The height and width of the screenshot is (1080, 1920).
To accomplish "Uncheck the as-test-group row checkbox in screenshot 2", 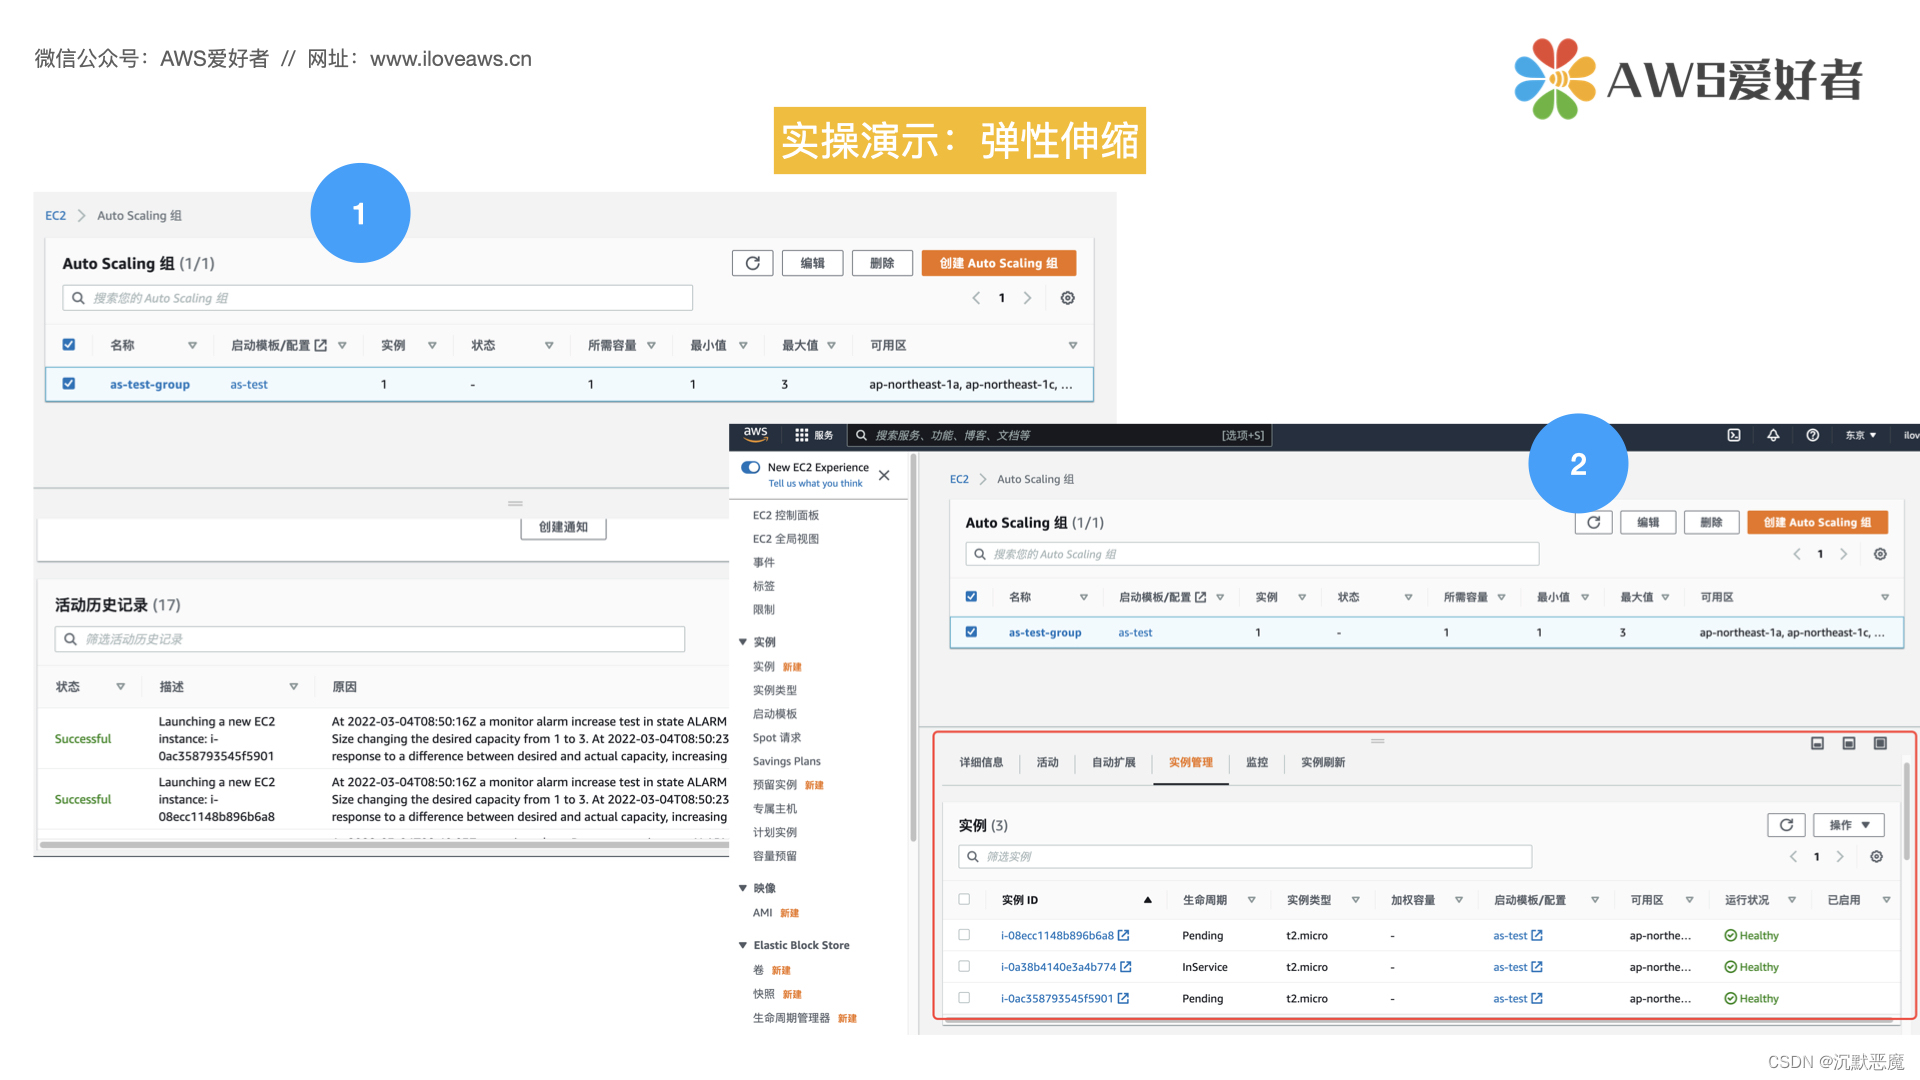I will [x=971, y=632].
